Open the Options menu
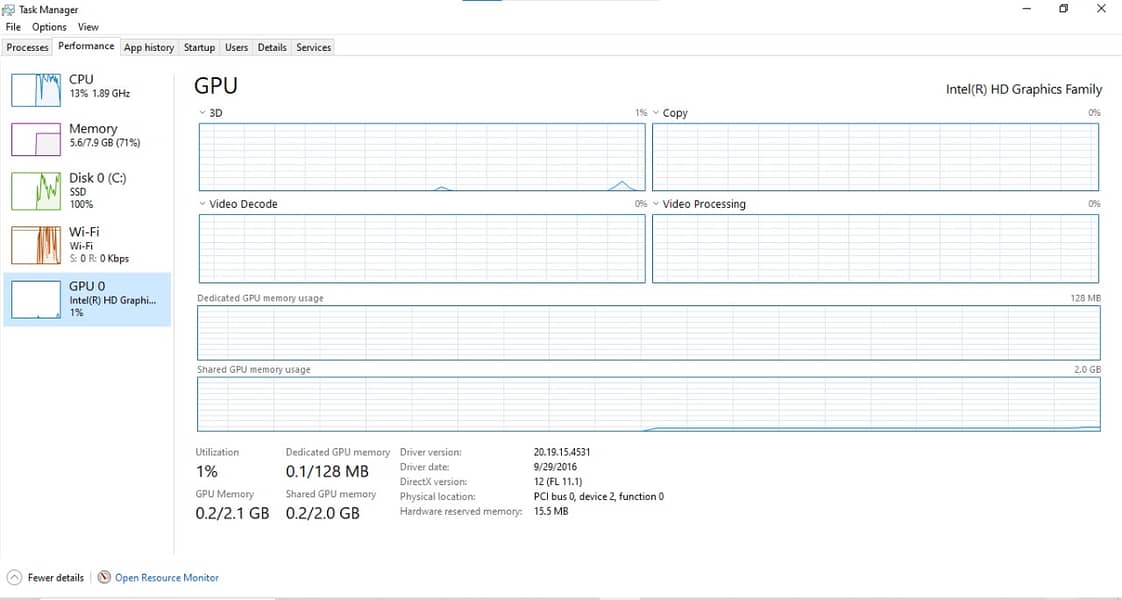 [49, 27]
